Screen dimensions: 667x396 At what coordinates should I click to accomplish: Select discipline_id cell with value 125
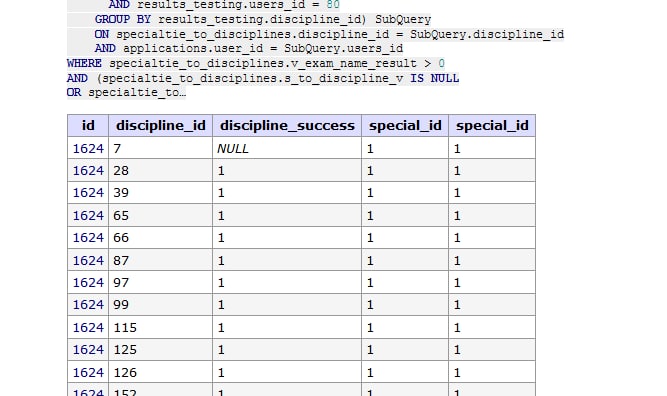[160, 350]
